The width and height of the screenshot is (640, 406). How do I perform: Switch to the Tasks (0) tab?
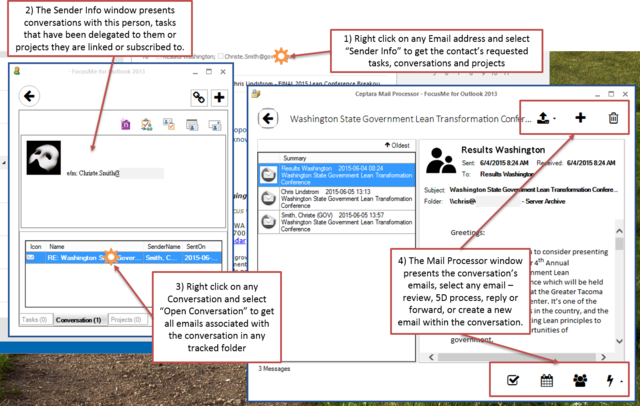coord(35,319)
